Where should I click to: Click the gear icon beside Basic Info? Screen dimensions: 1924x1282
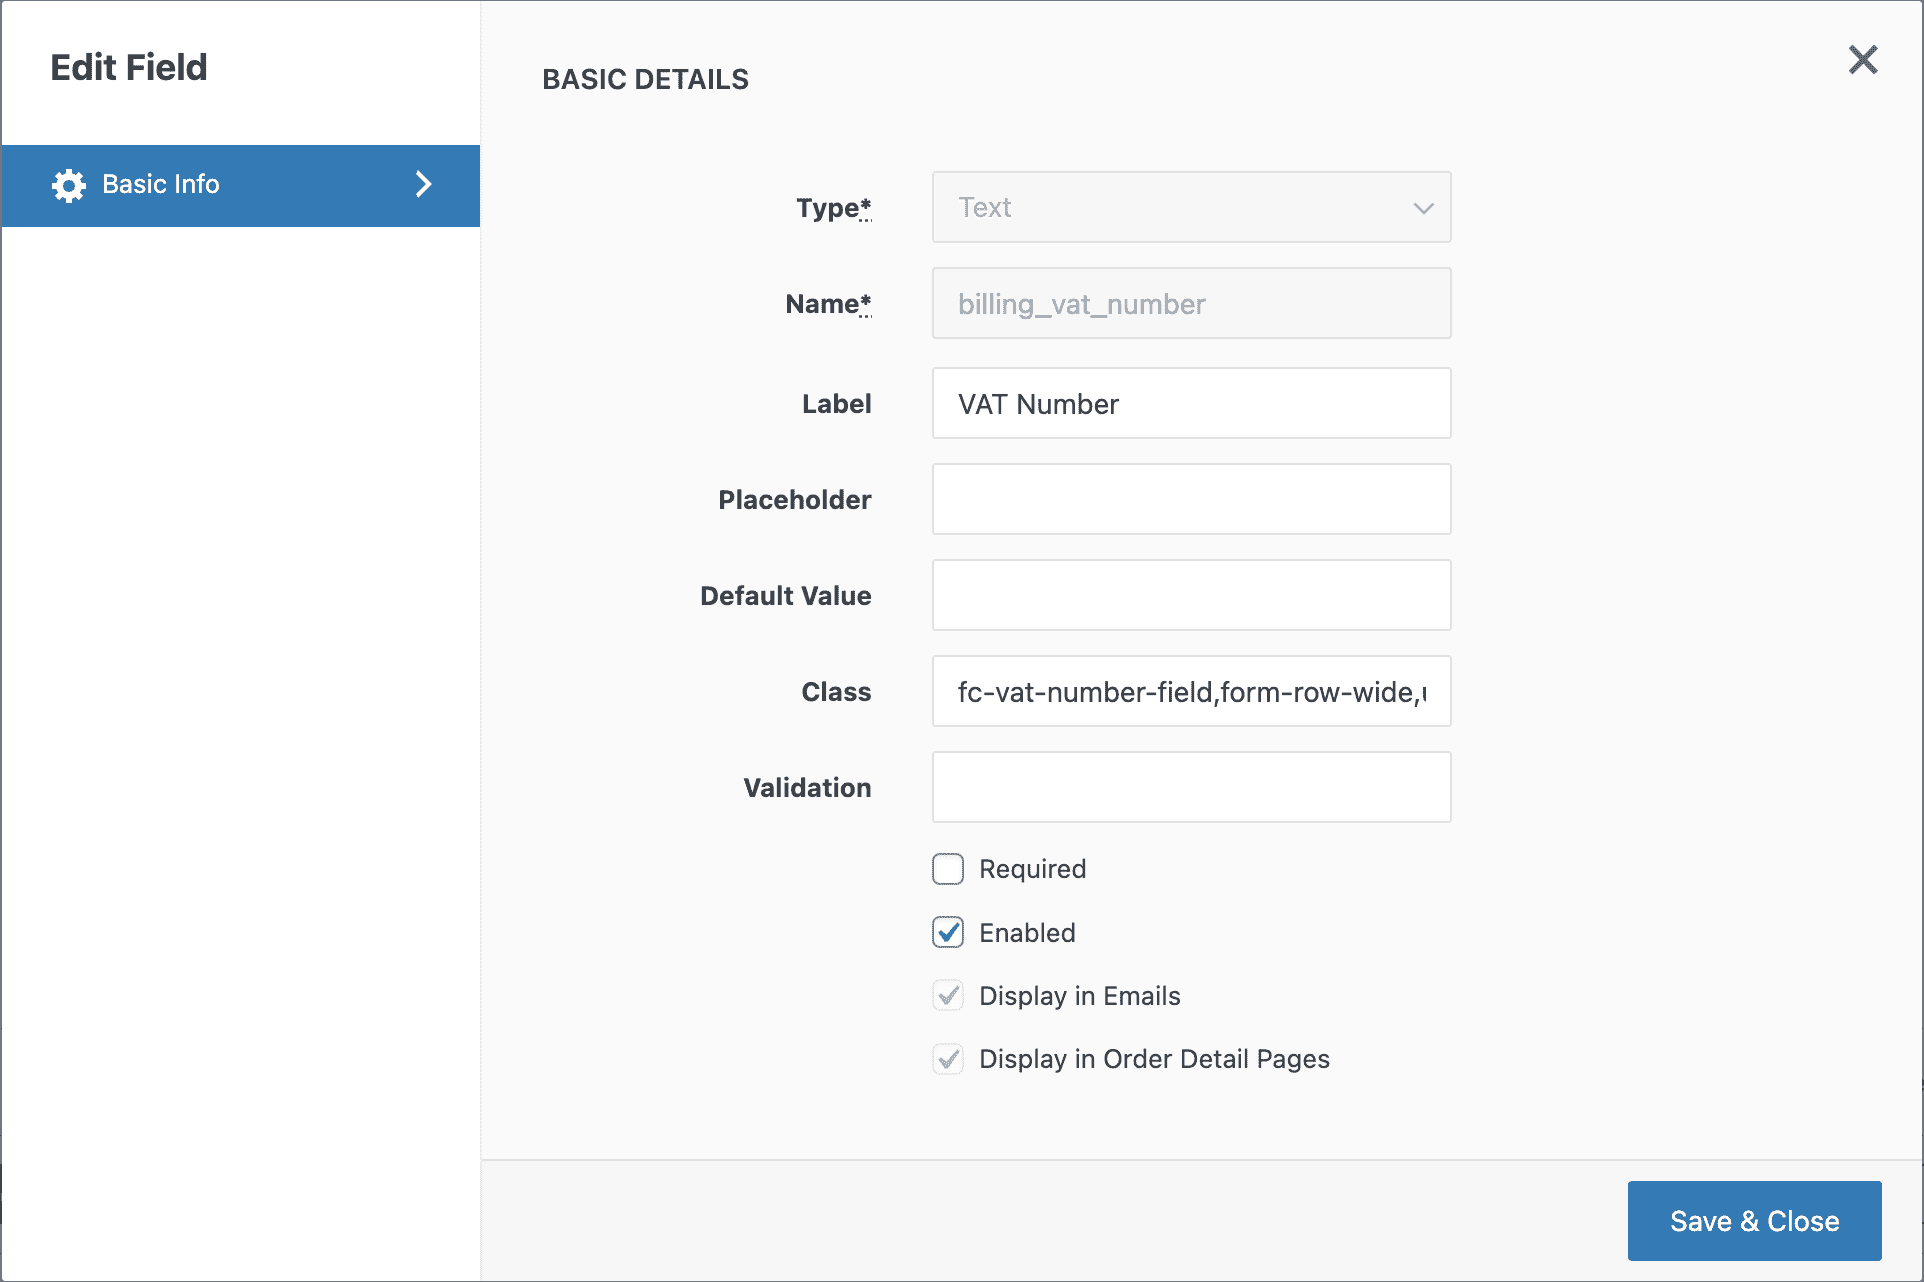68,185
